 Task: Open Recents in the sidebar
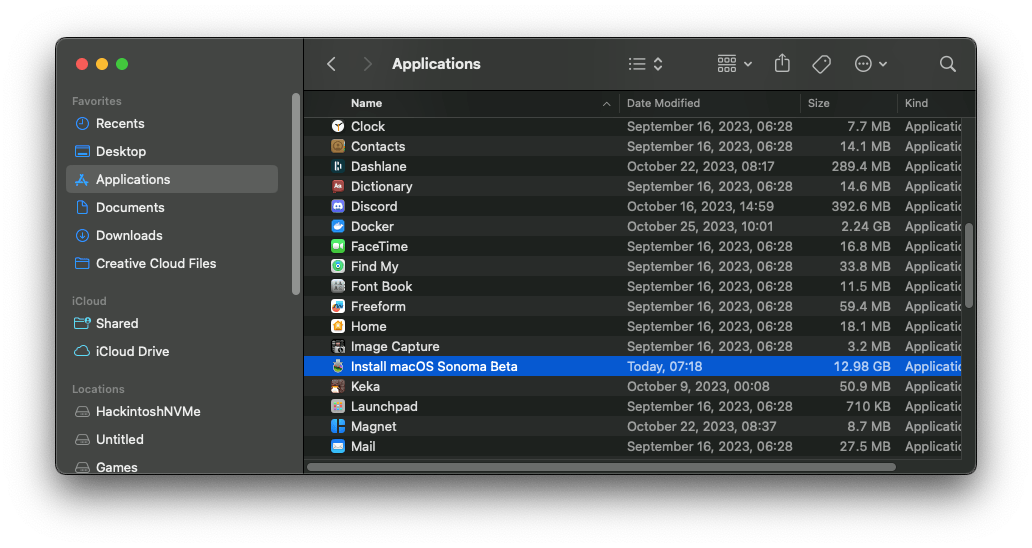click(x=172, y=124)
